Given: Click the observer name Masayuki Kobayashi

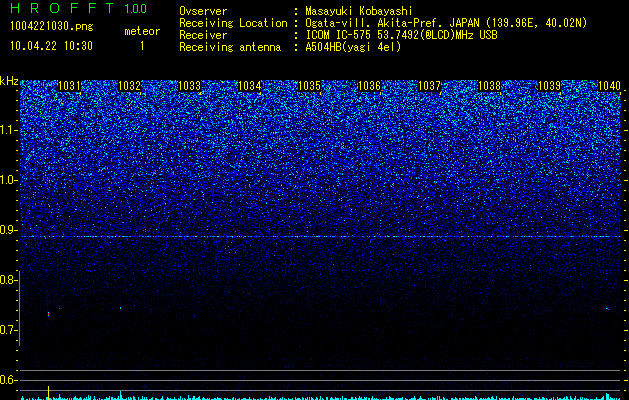Looking at the screenshot, I should [359, 11].
